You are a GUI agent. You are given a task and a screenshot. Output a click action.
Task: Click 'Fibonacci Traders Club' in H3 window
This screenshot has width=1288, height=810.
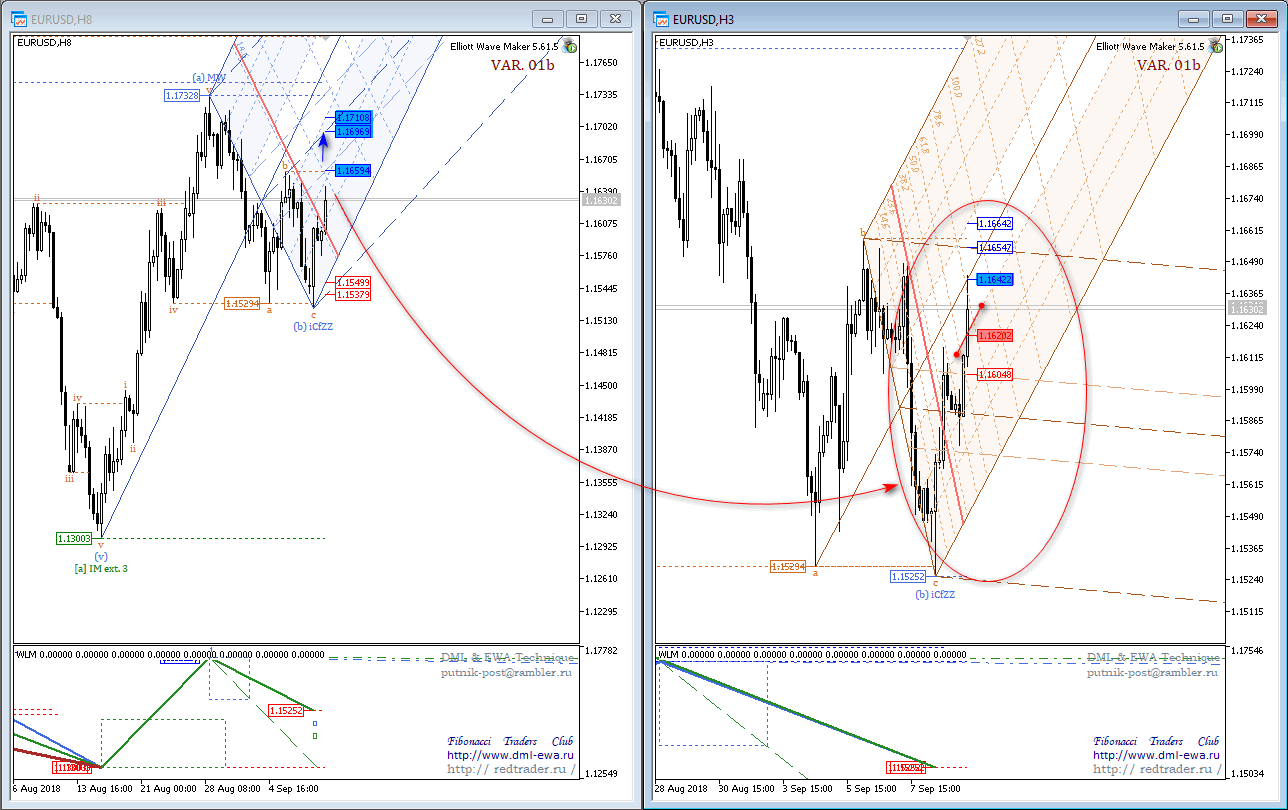pos(1156,741)
